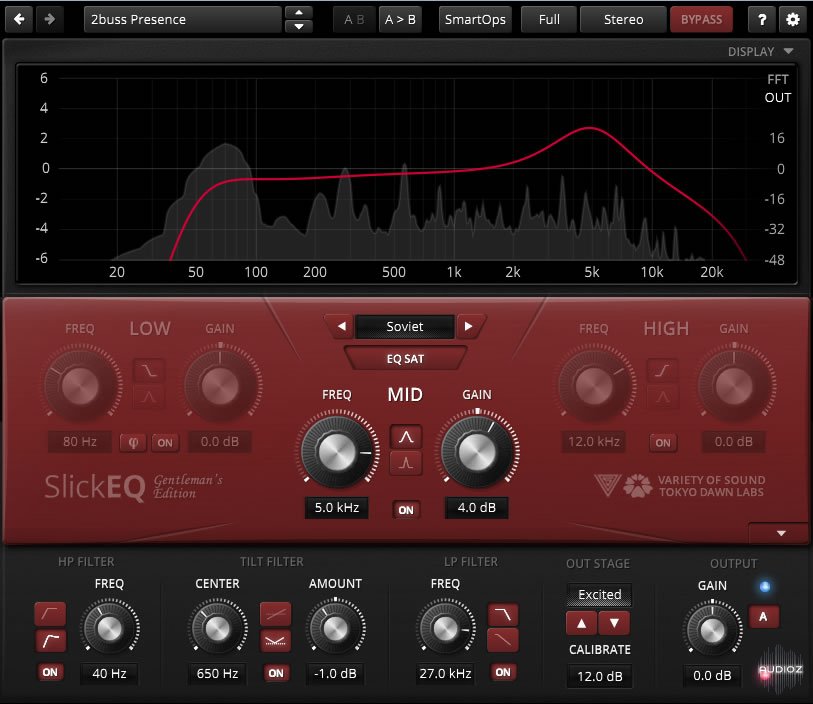Collapse the lower filter section arrow
The image size is (813, 704).
pos(781,533)
